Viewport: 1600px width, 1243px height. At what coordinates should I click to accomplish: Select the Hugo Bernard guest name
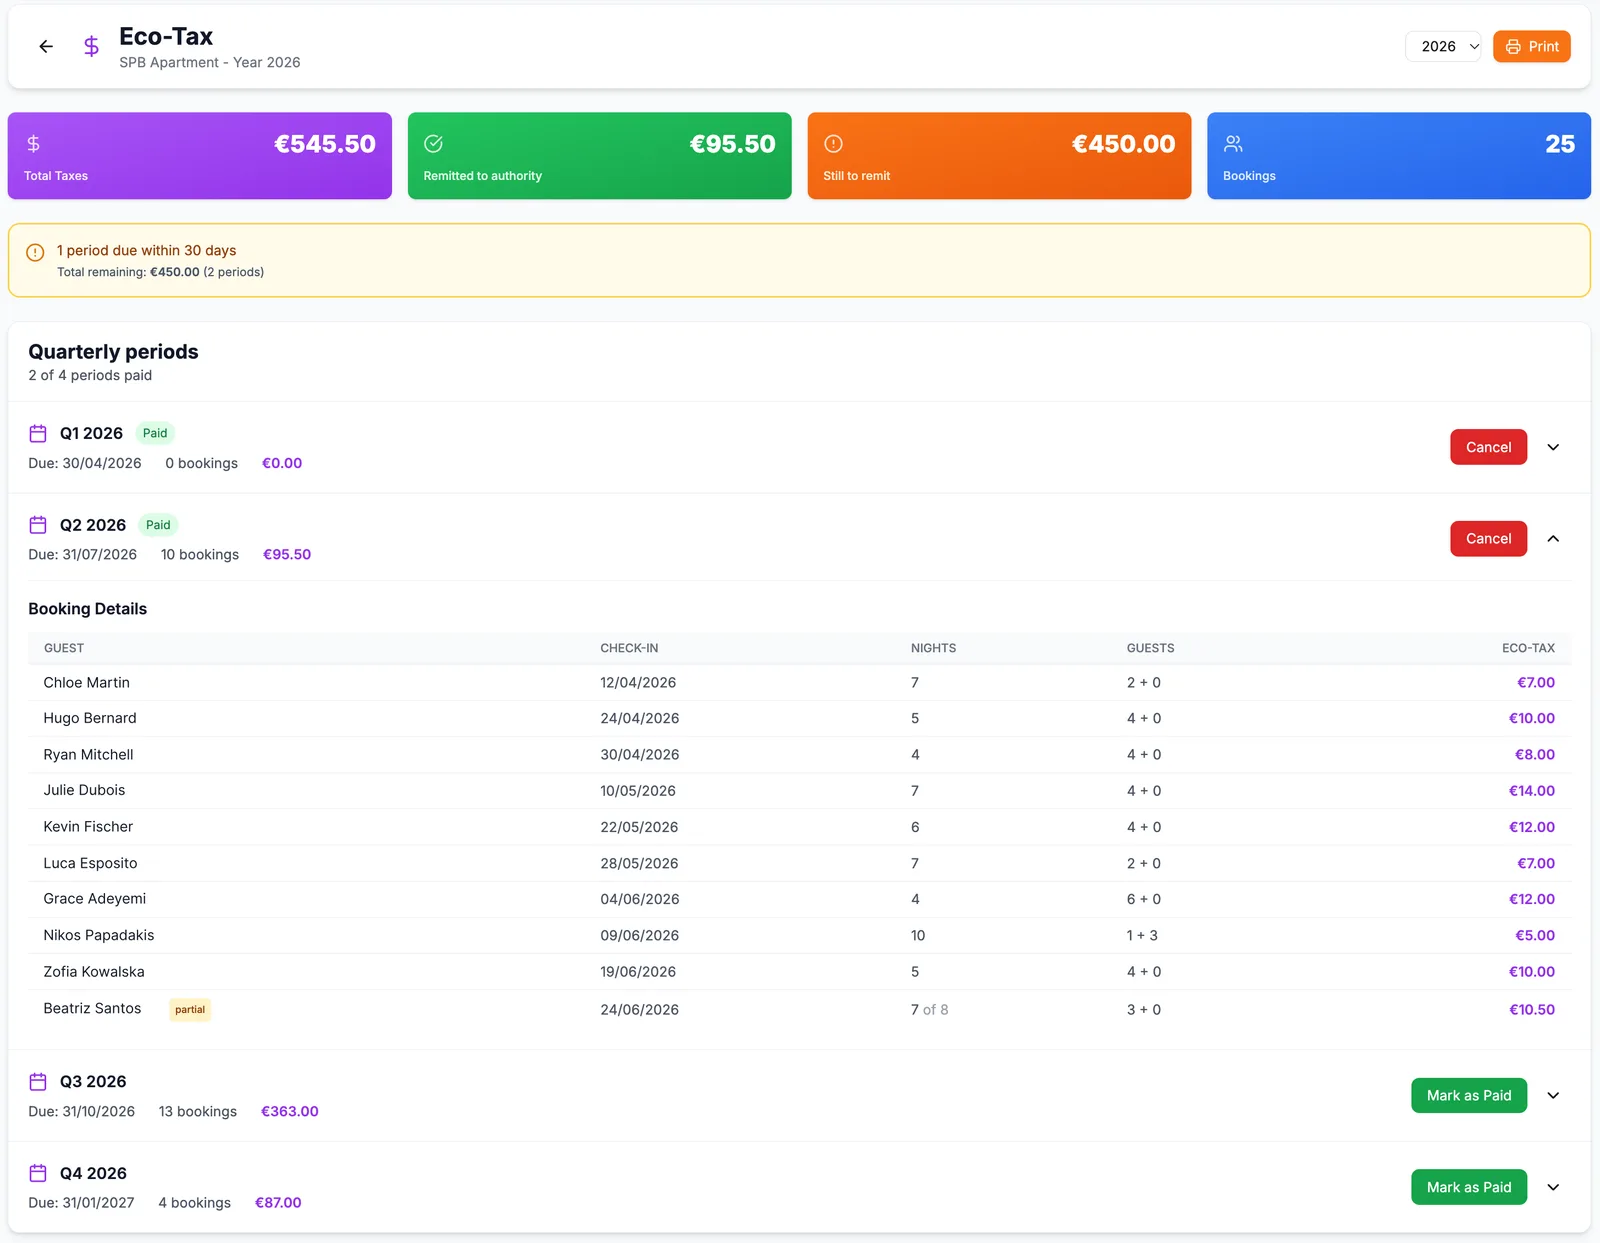90,718
